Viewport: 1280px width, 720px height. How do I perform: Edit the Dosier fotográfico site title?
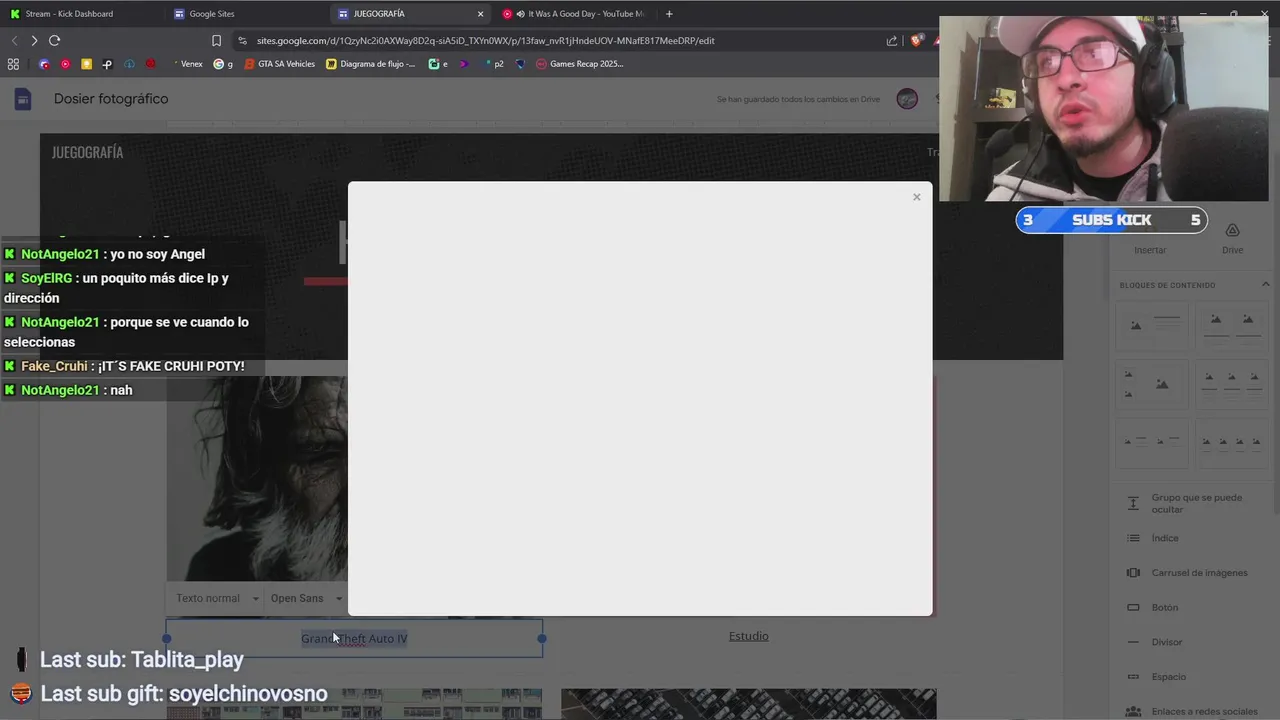pyautogui.click(x=111, y=99)
